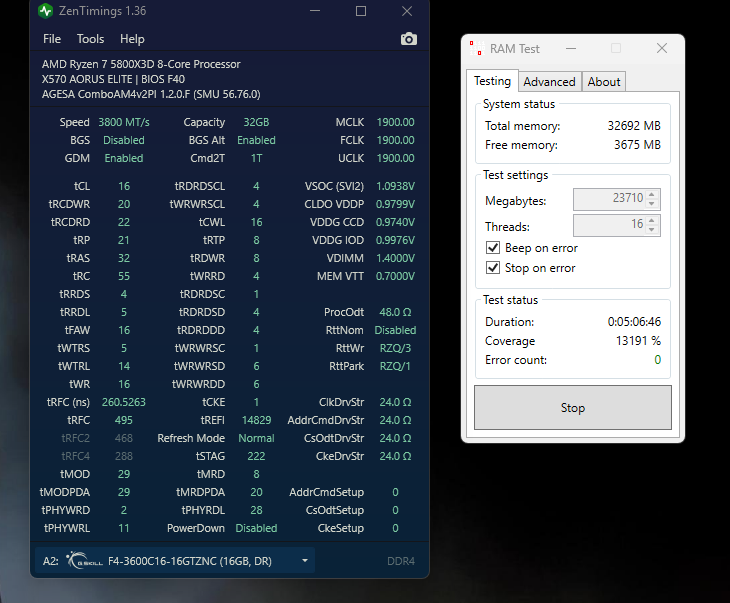The width and height of the screenshot is (730, 603).
Task: Close the ZenTimings window
Action: coord(407,11)
